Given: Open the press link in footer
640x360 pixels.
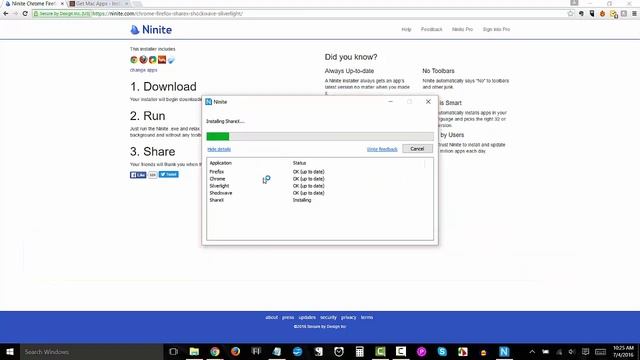Looking at the screenshot, I should pyautogui.click(x=288, y=317).
